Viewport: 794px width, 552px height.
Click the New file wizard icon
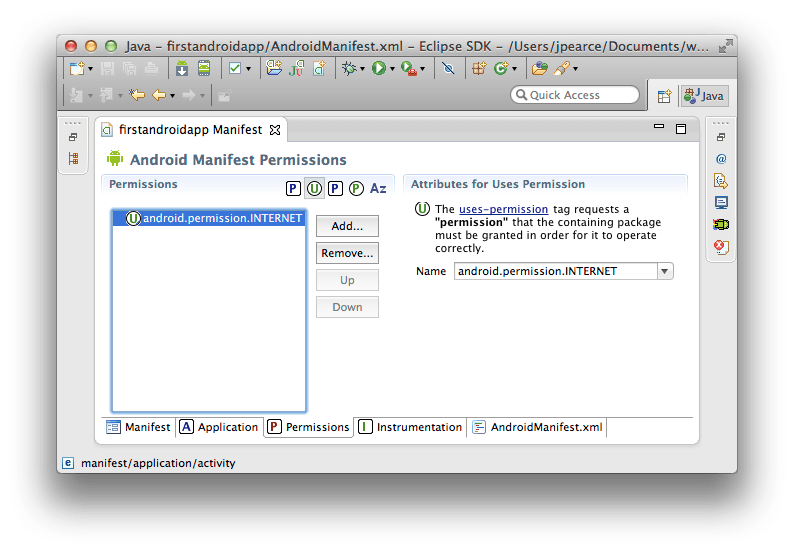77,68
